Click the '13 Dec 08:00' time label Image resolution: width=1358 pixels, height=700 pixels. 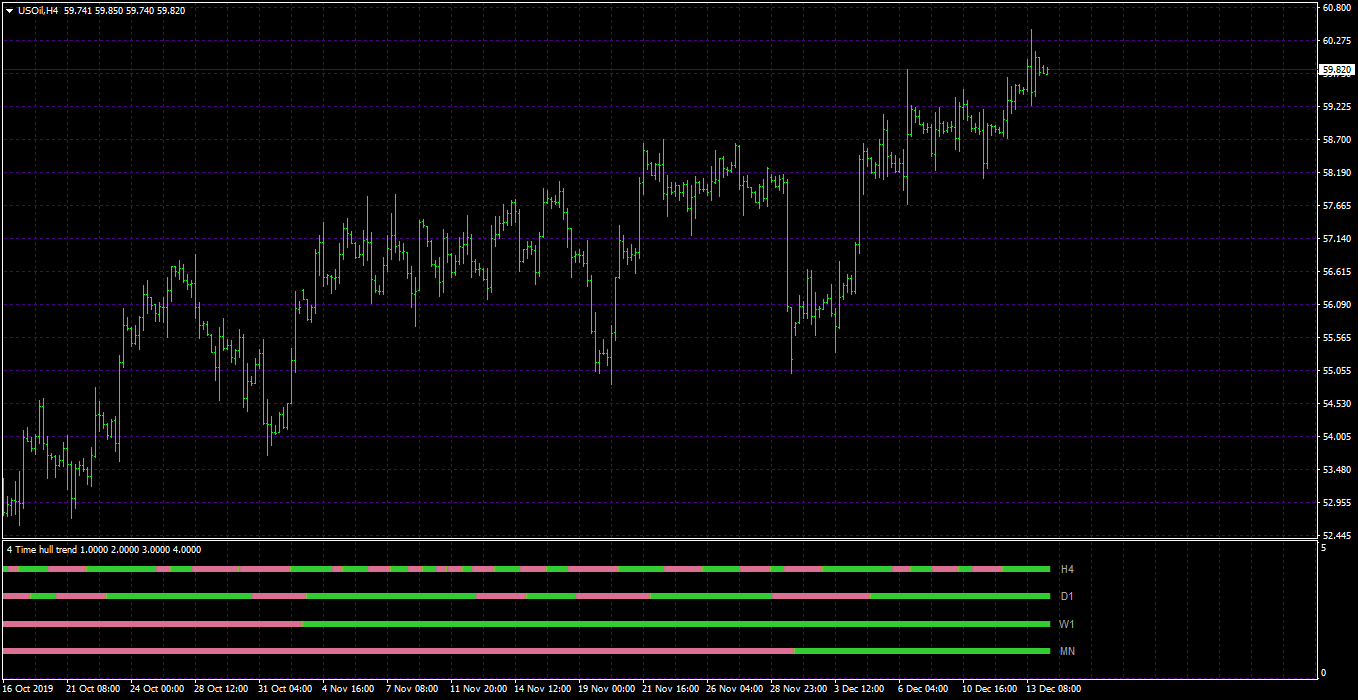pyautogui.click(x=1053, y=689)
